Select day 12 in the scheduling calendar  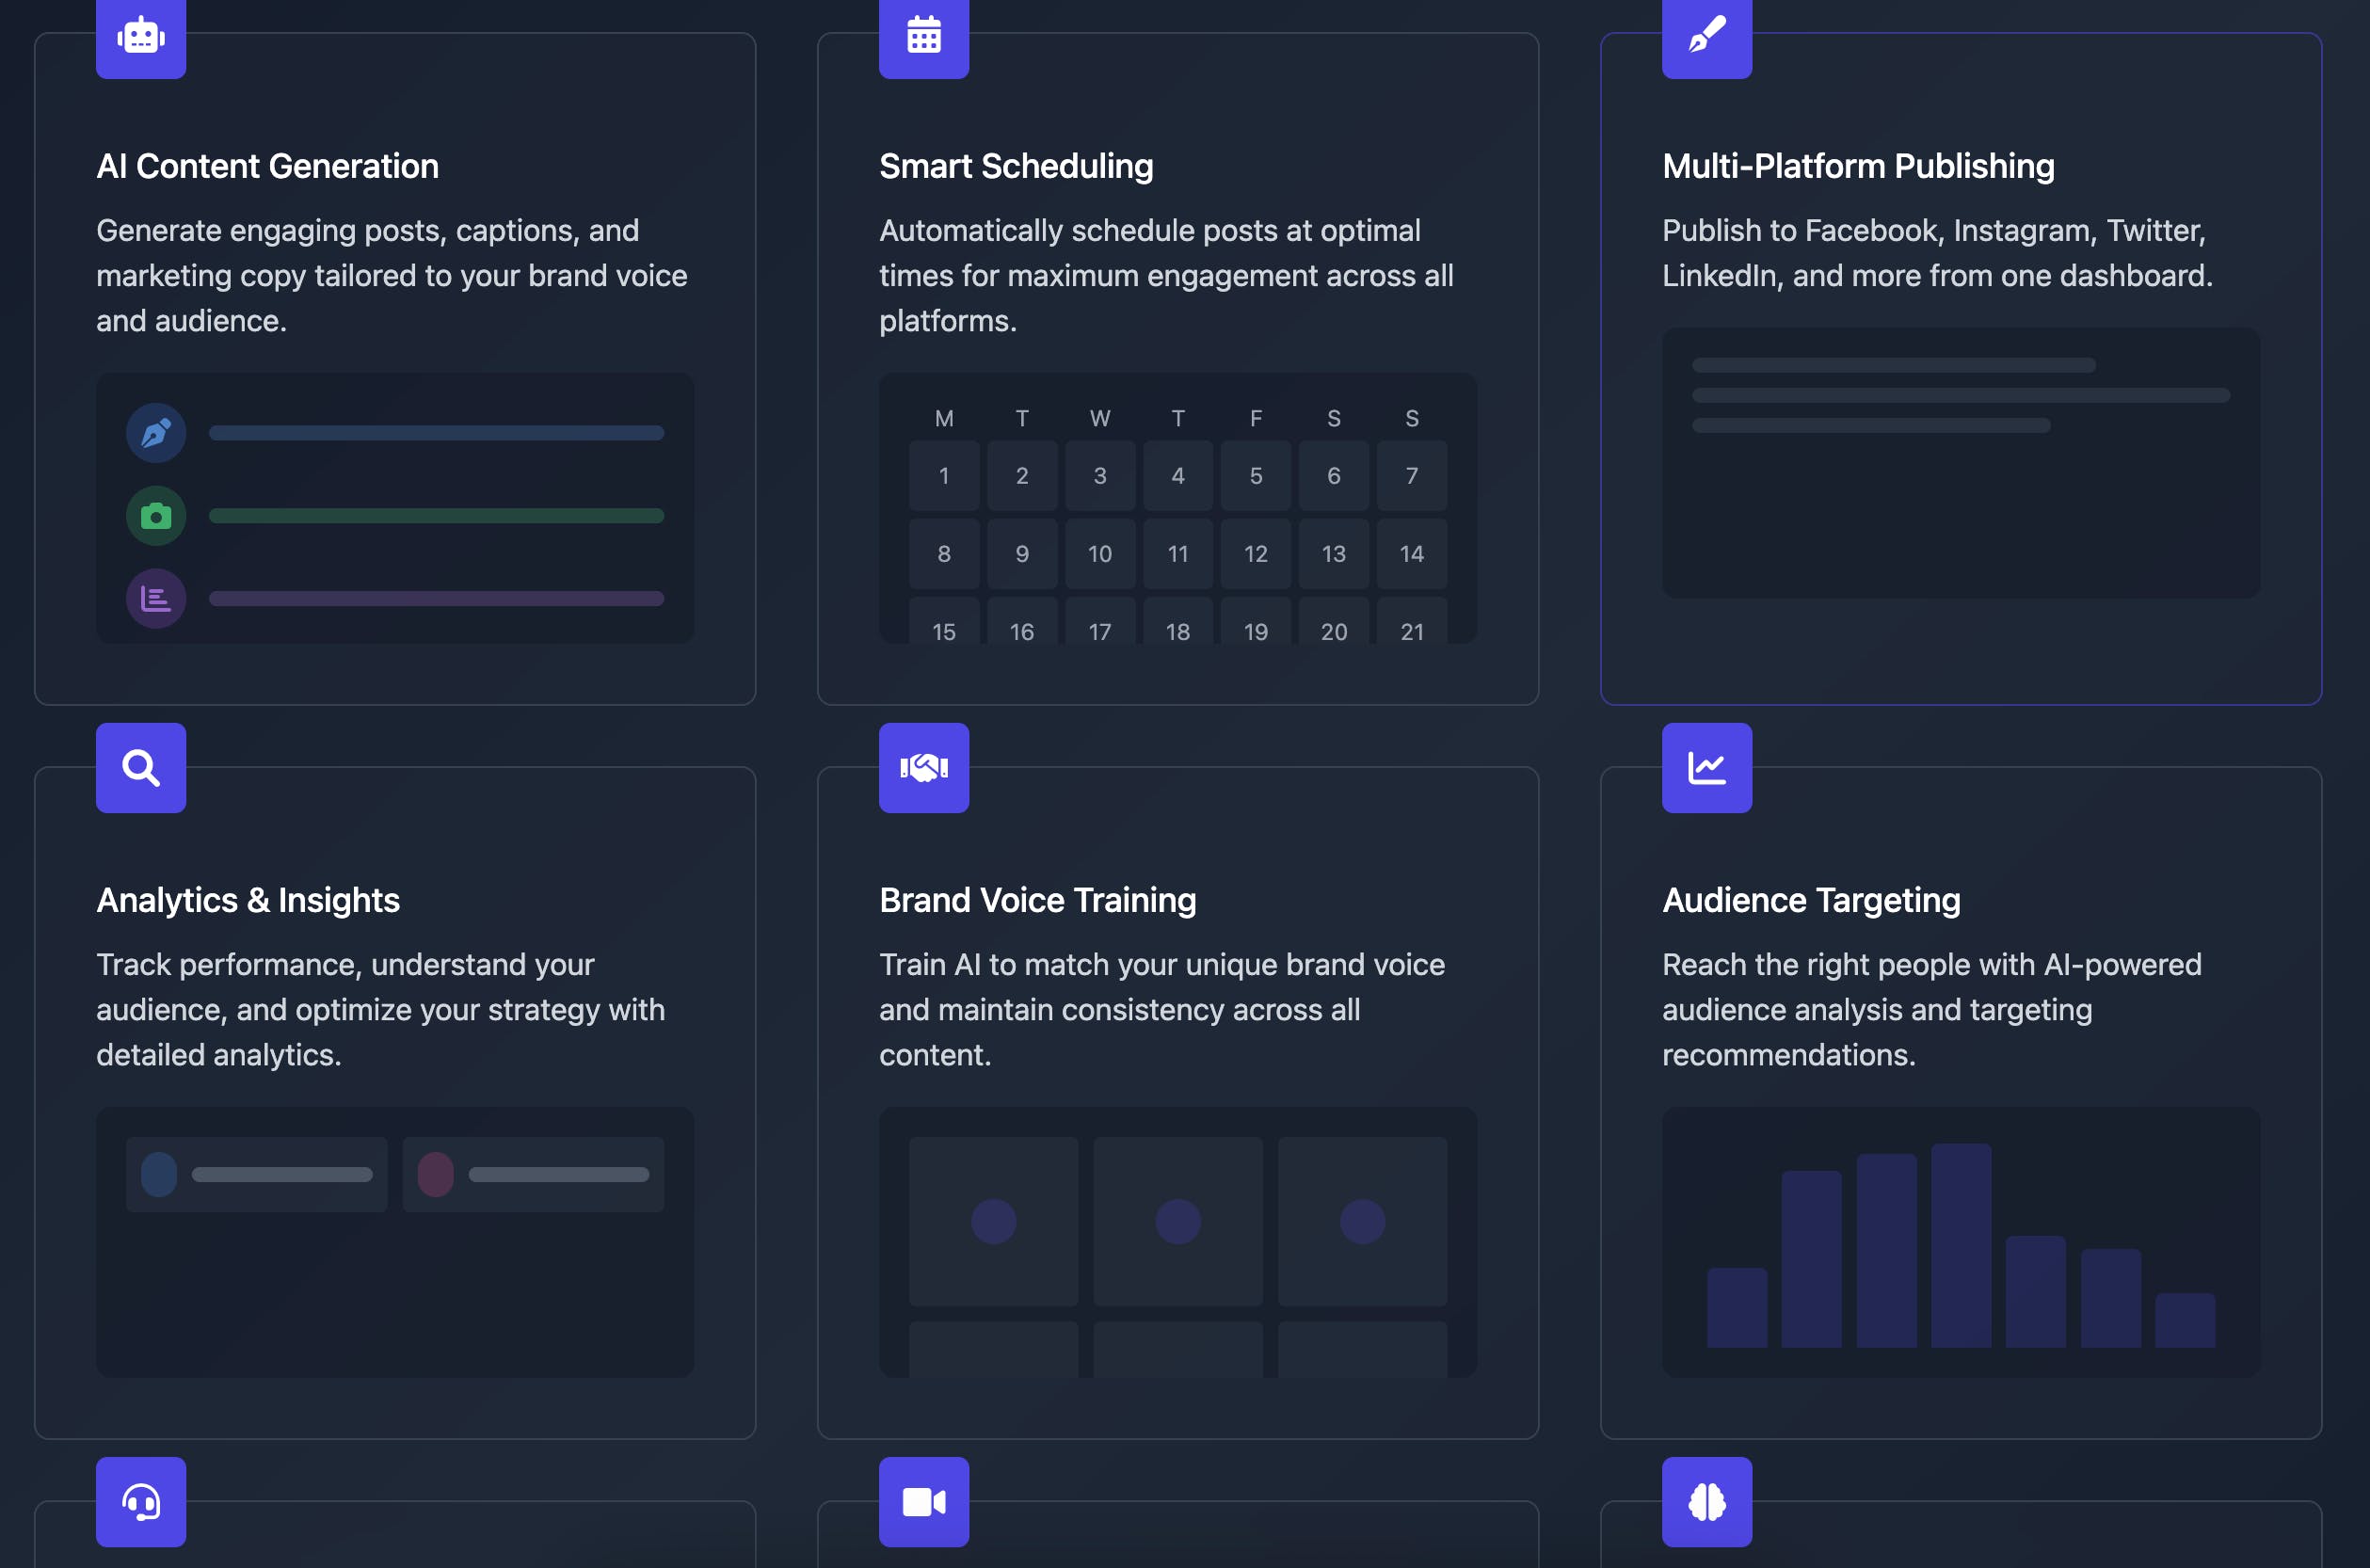coord(1255,554)
